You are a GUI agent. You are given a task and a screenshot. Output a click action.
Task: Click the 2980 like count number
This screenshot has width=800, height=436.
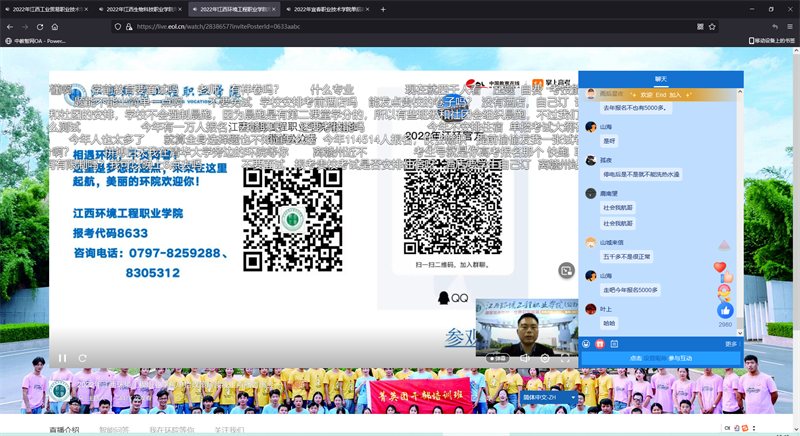(x=725, y=324)
